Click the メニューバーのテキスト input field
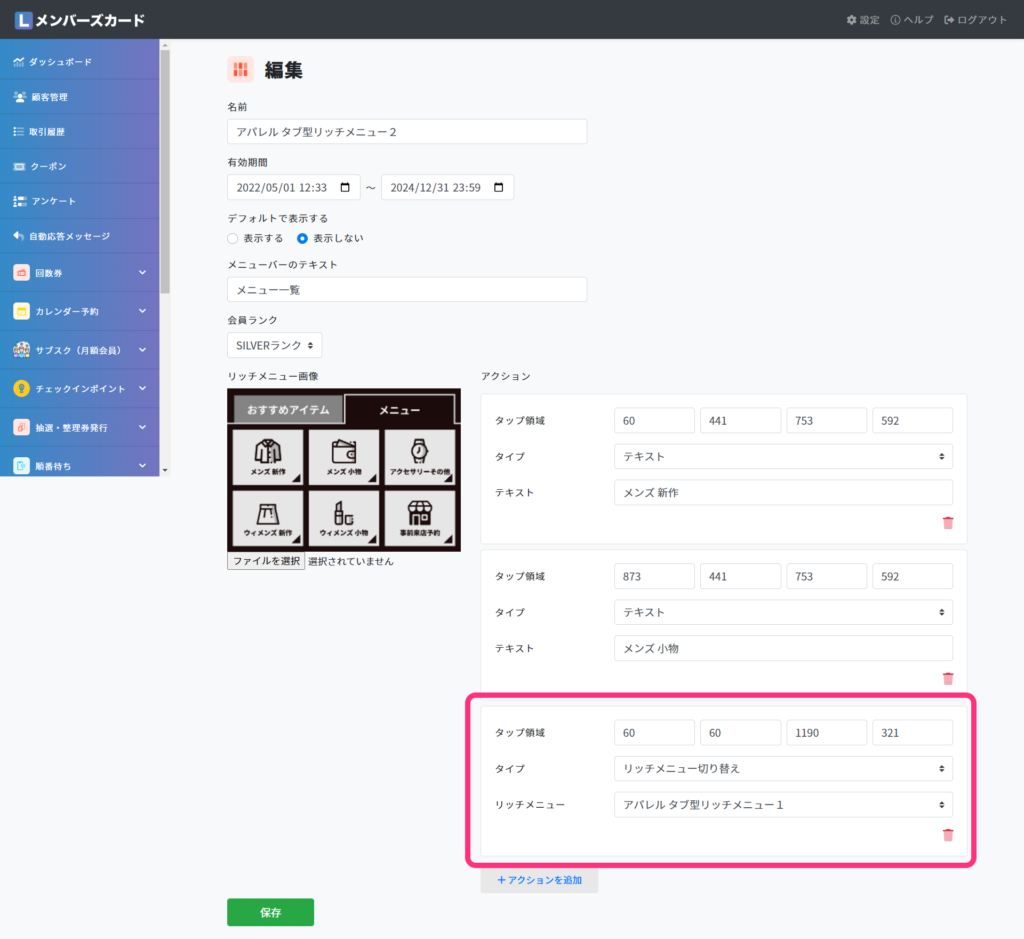This screenshot has height=939, width=1024. (406, 290)
